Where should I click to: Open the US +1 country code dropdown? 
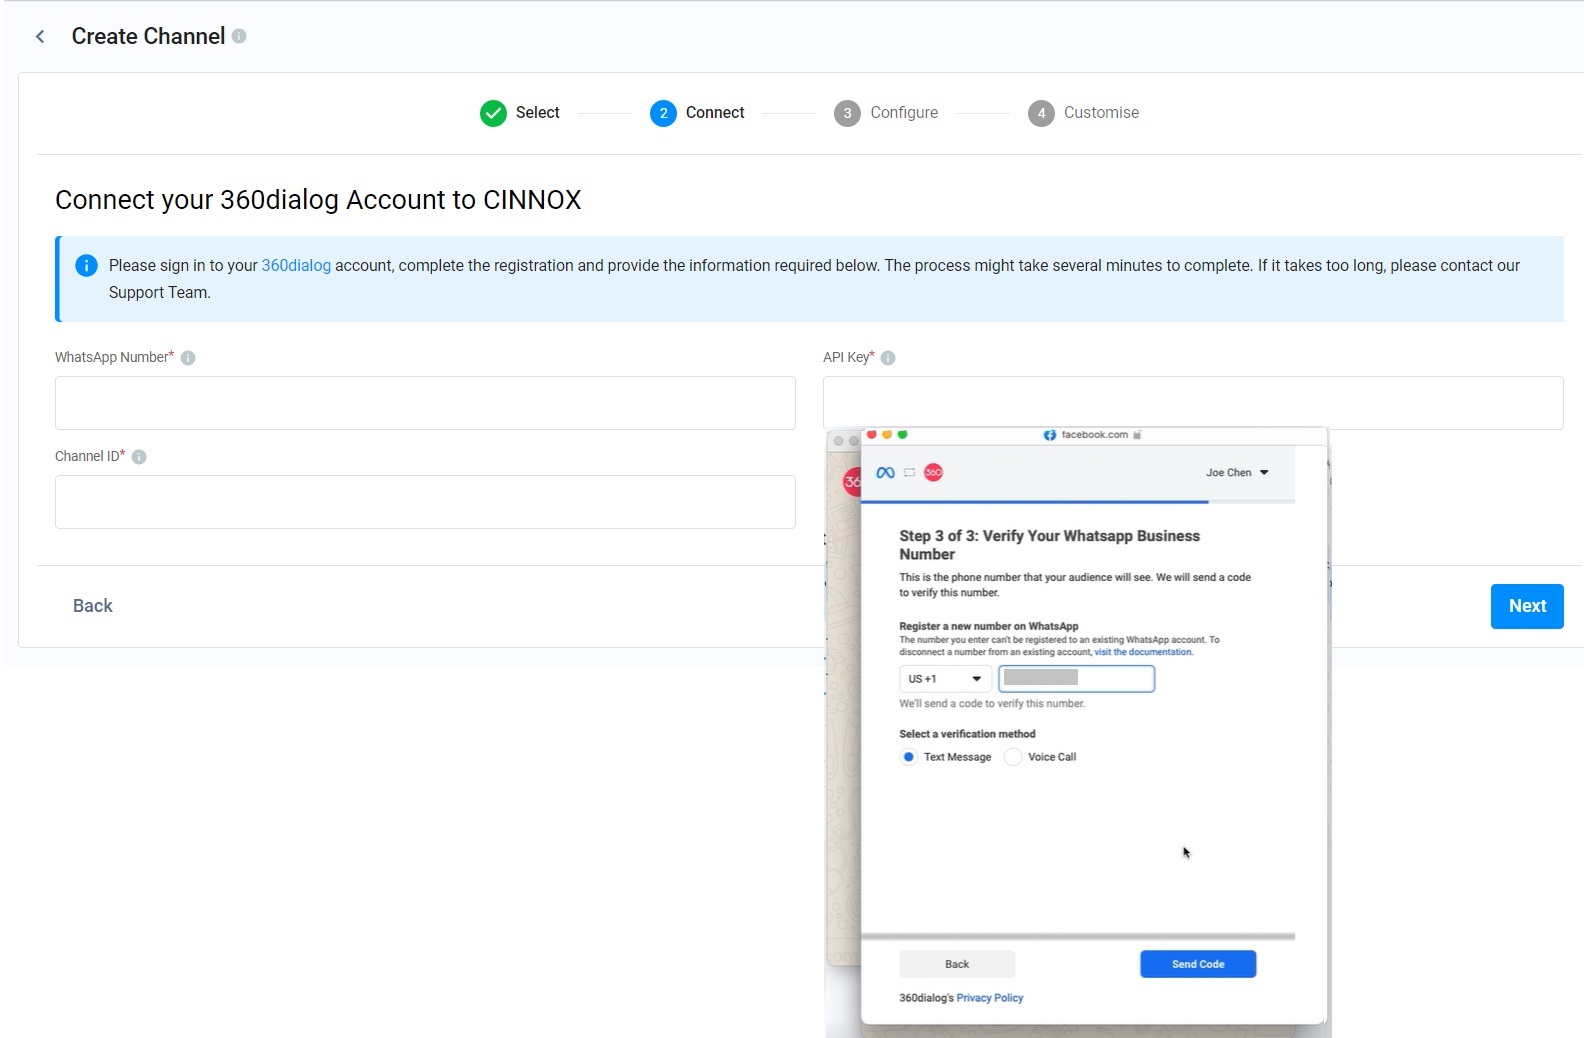[945, 679]
